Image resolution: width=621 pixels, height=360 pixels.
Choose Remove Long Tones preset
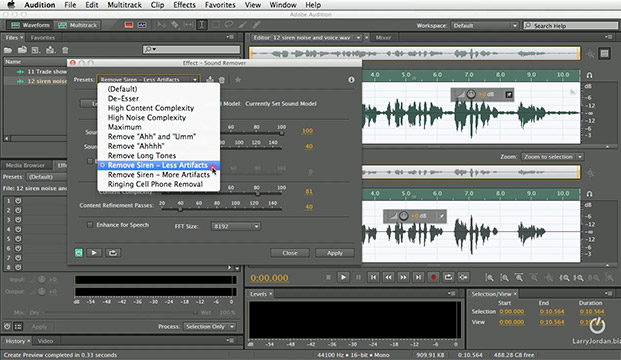[158, 156]
